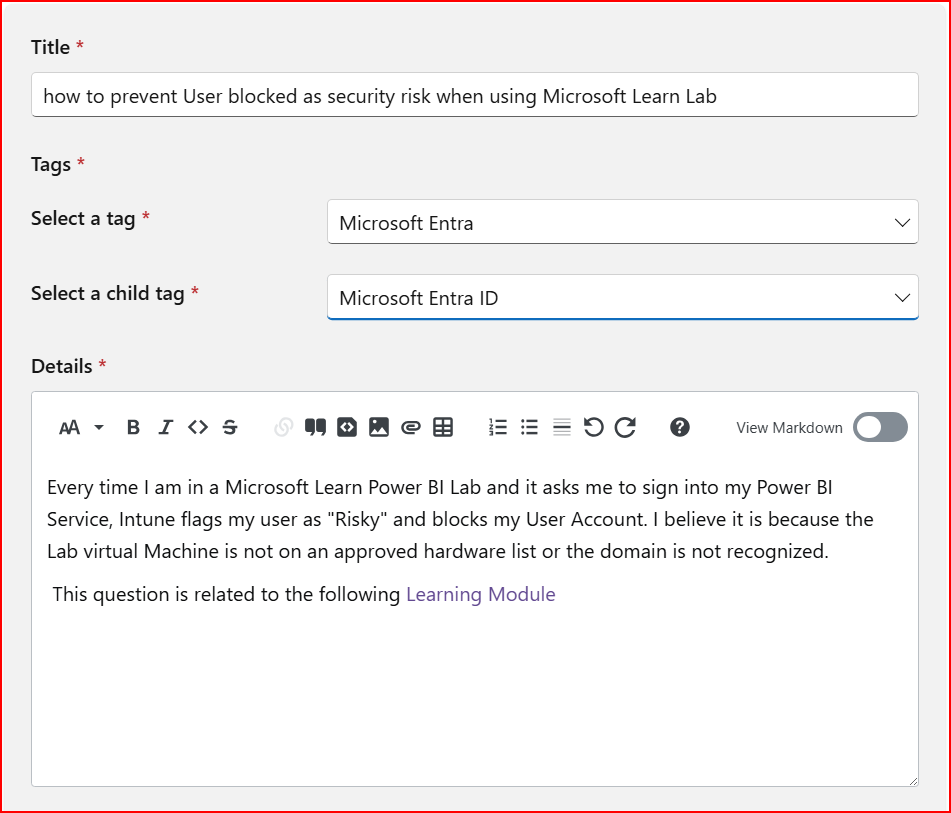The image size is (951, 813).
Task: Insert a code block
Action: pos(347,428)
